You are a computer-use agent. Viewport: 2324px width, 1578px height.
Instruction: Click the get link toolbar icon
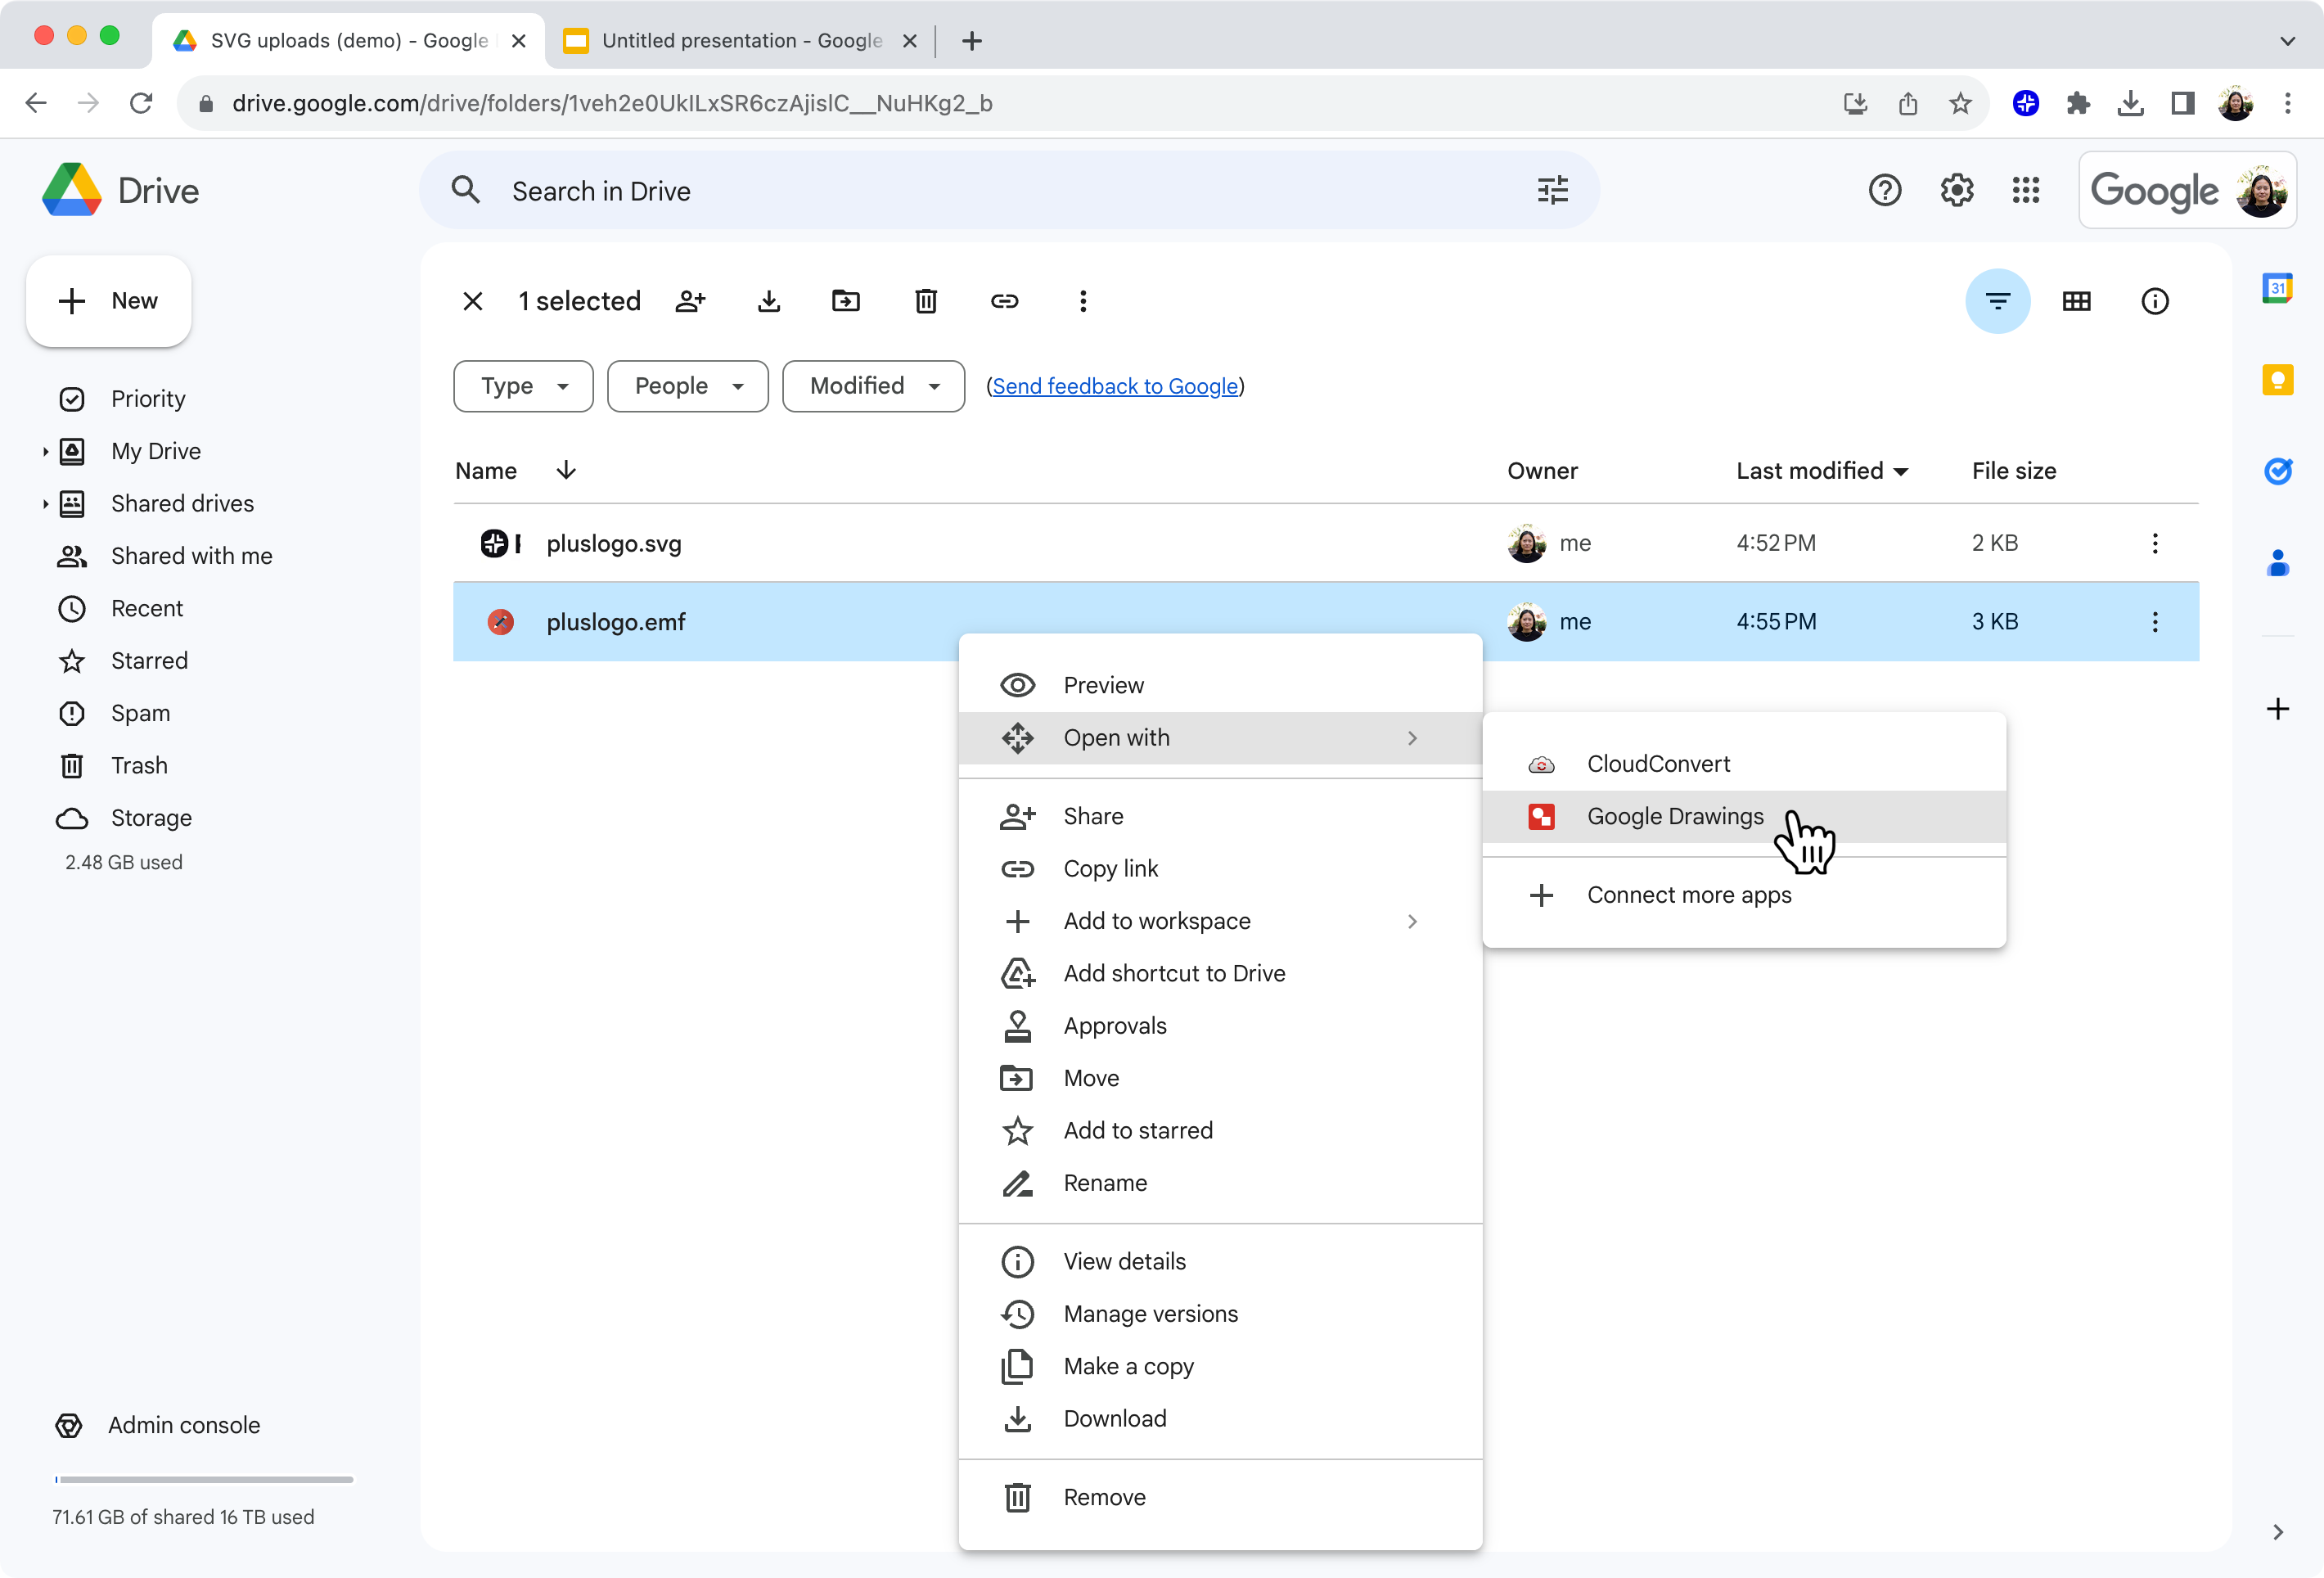[x=1004, y=301]
